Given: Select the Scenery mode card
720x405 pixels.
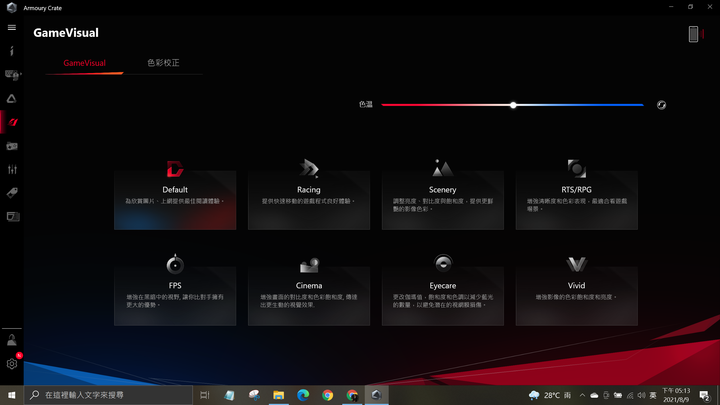Looking at the screenshot, I should coord(443,200).
